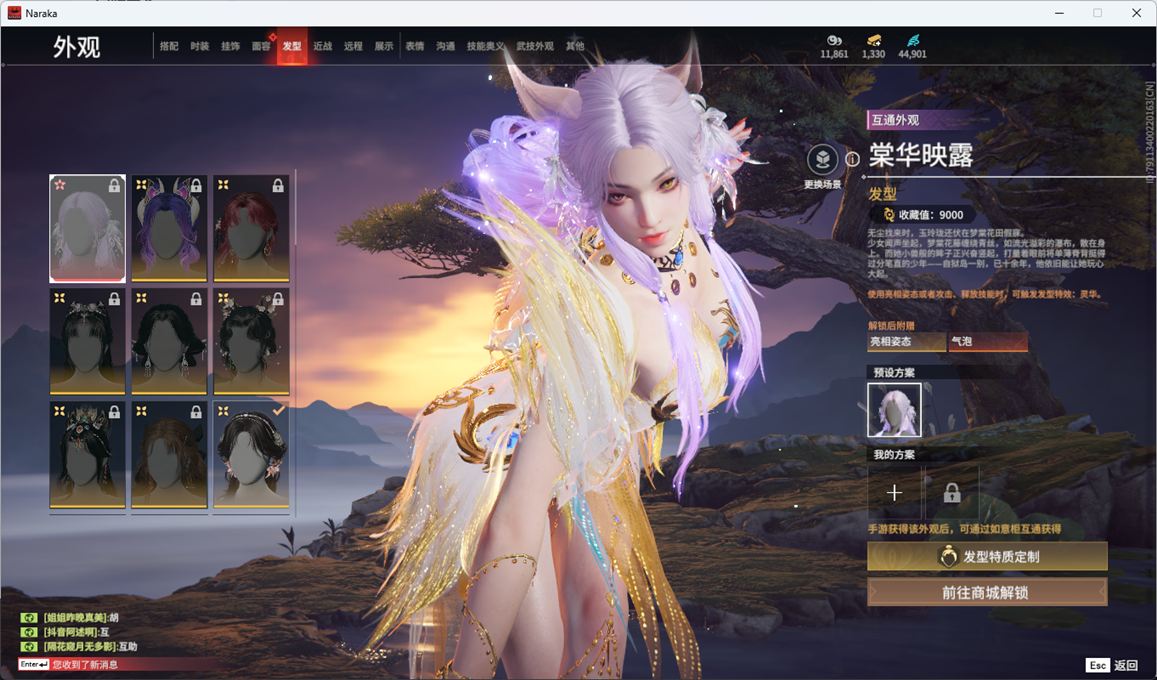
Task: Select the equipped checkmarked hairstyle thumbnail
Action: pos(251,454)
